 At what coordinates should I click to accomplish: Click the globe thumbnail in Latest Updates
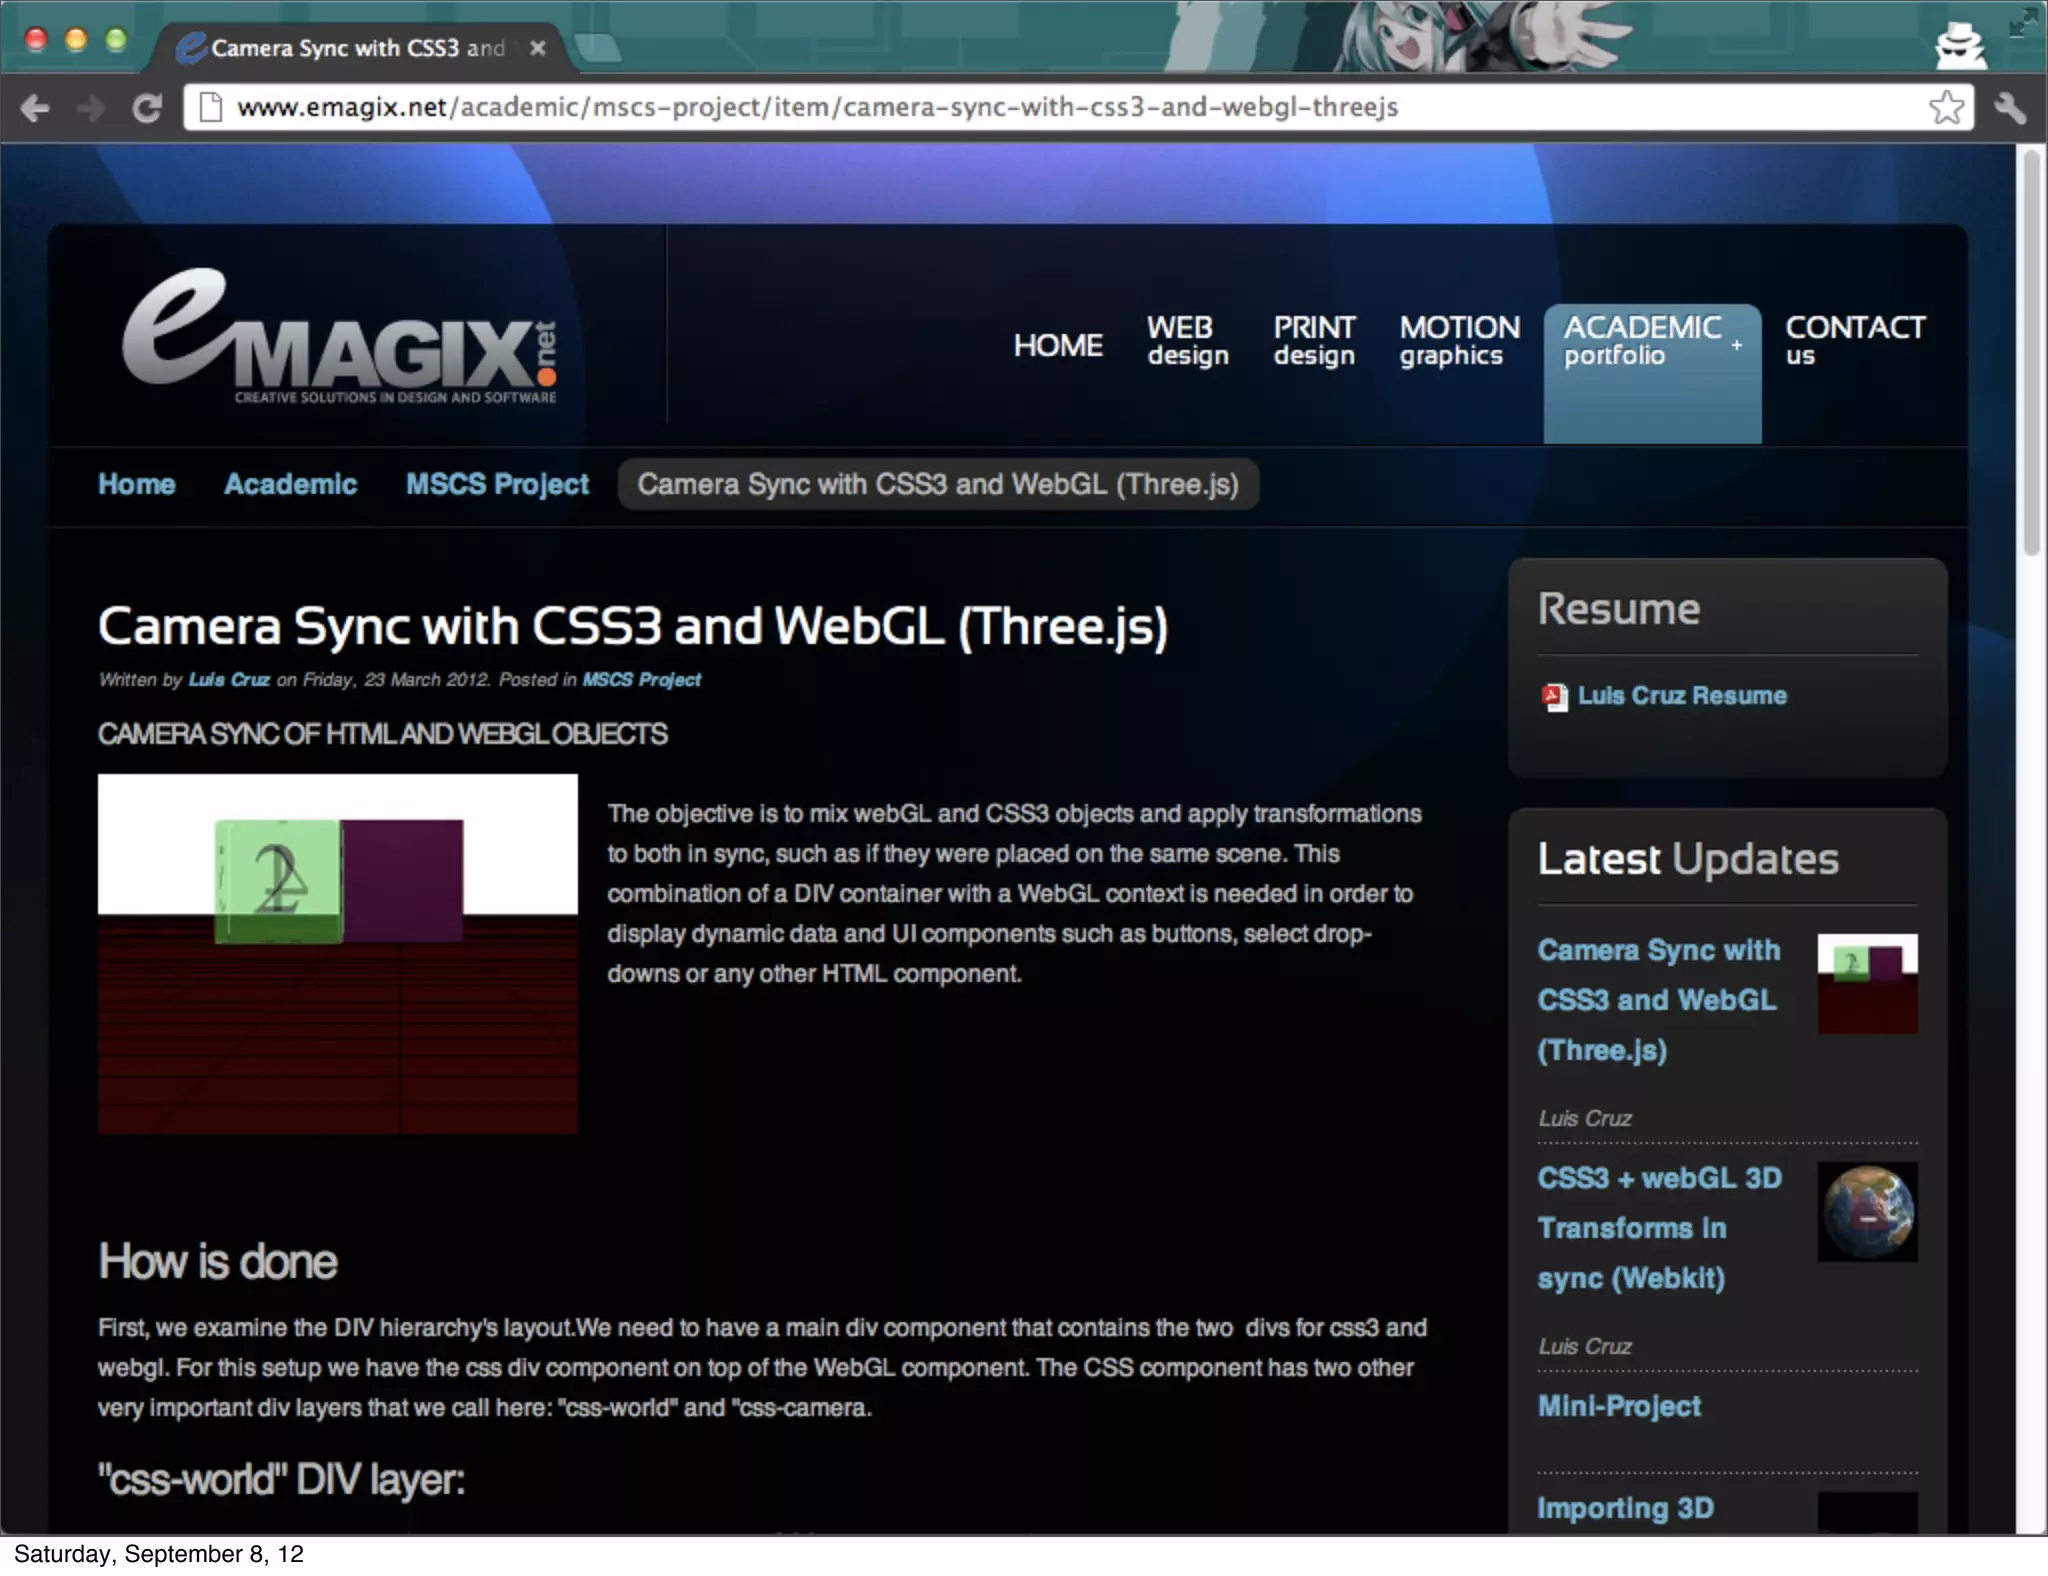tap(1866, 1211)
